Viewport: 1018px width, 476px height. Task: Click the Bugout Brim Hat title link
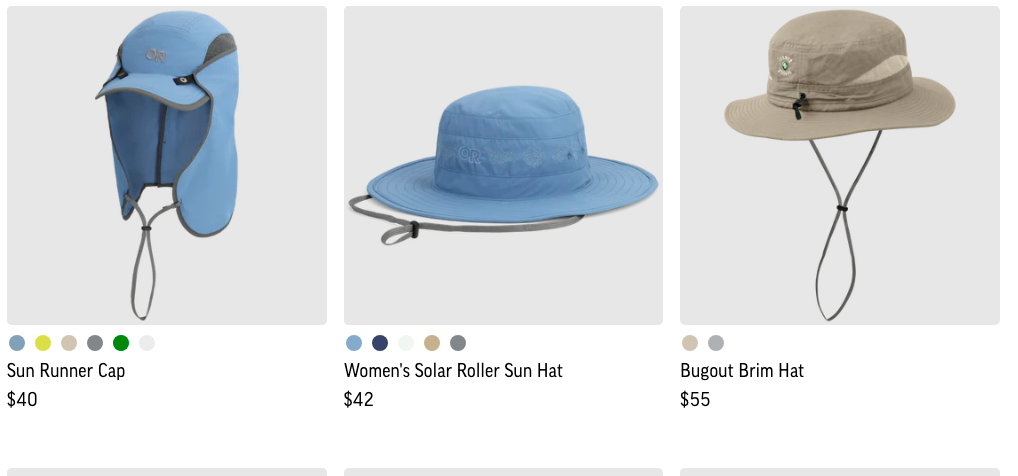pos(742,371)
